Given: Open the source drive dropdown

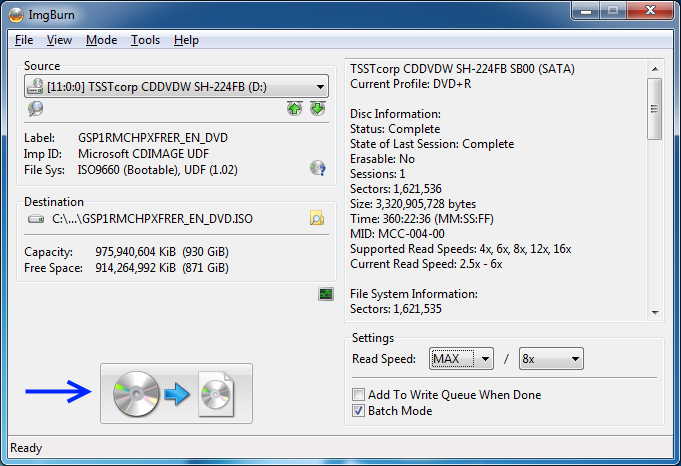Looking at the screenshot, I should coord(176,86).
